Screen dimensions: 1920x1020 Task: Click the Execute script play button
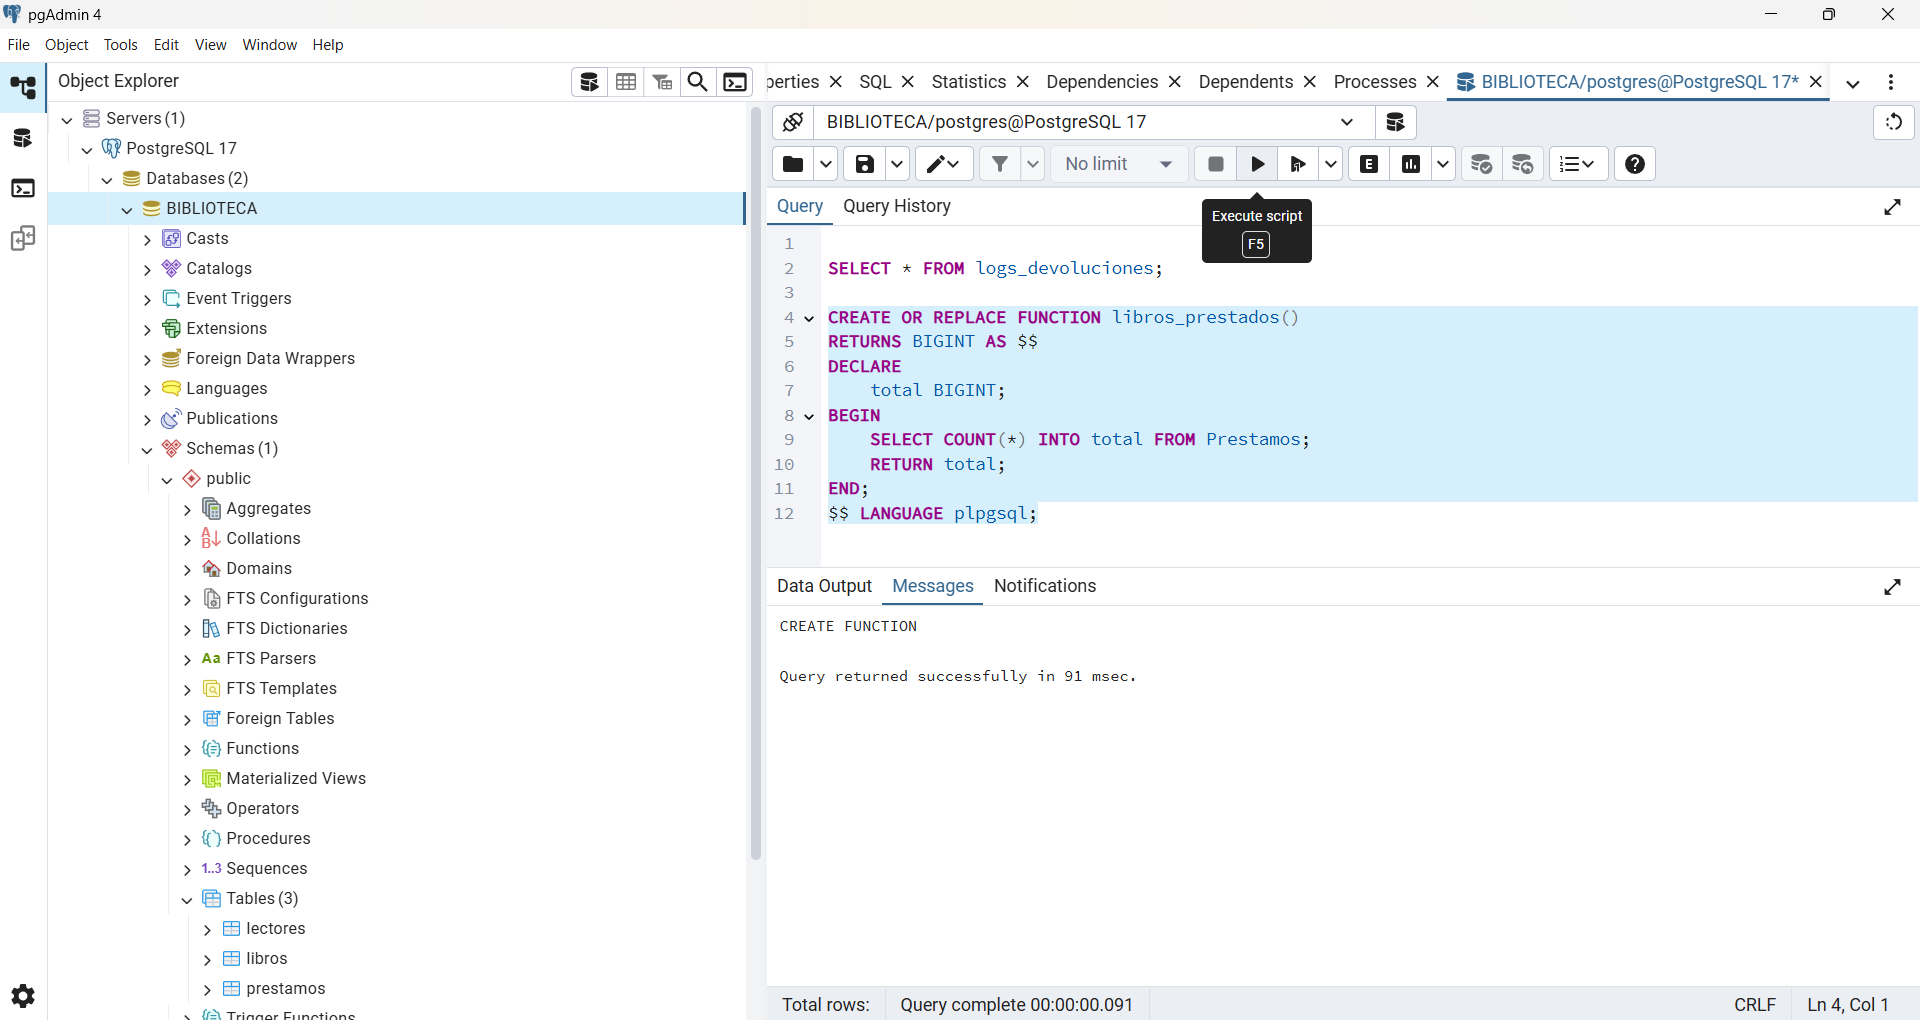pyautogui.click(x=1257, y=164)
